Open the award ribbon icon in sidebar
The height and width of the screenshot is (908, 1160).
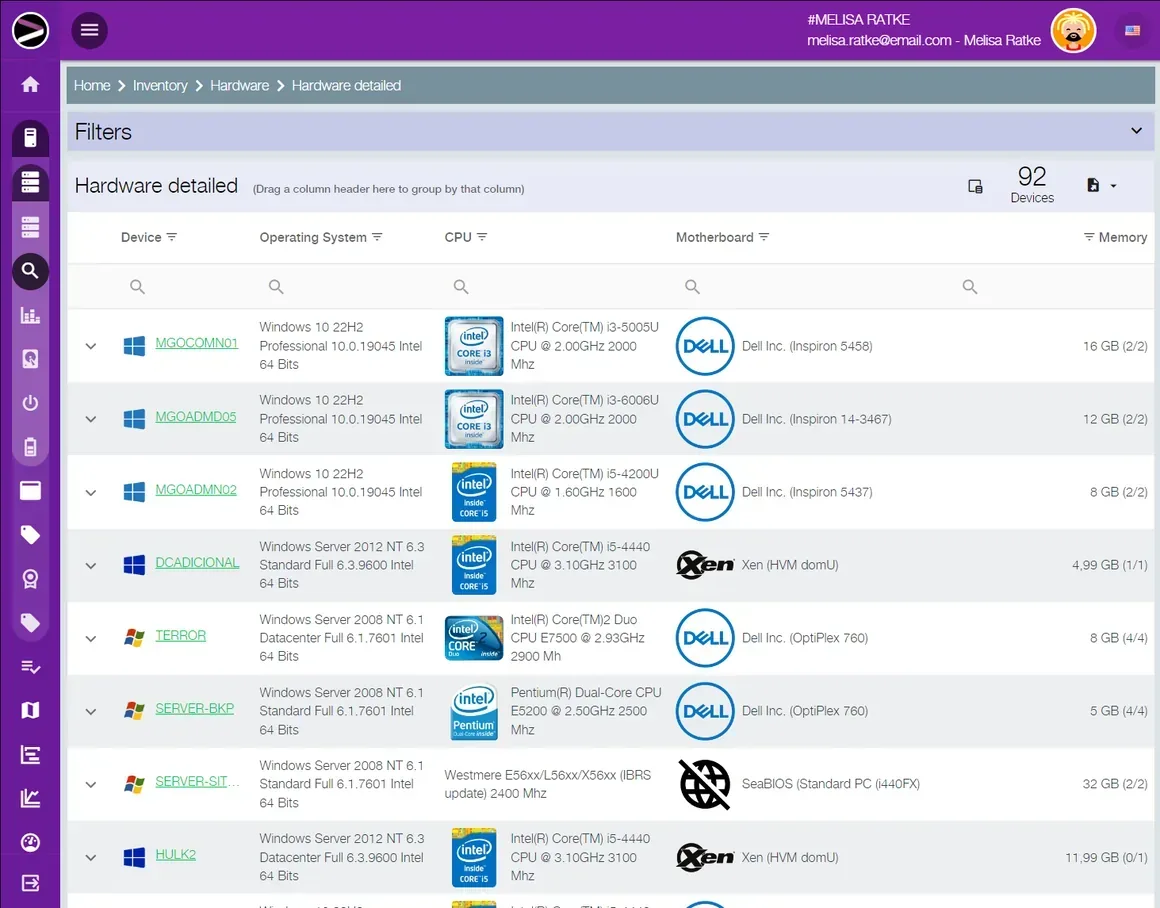30,579
